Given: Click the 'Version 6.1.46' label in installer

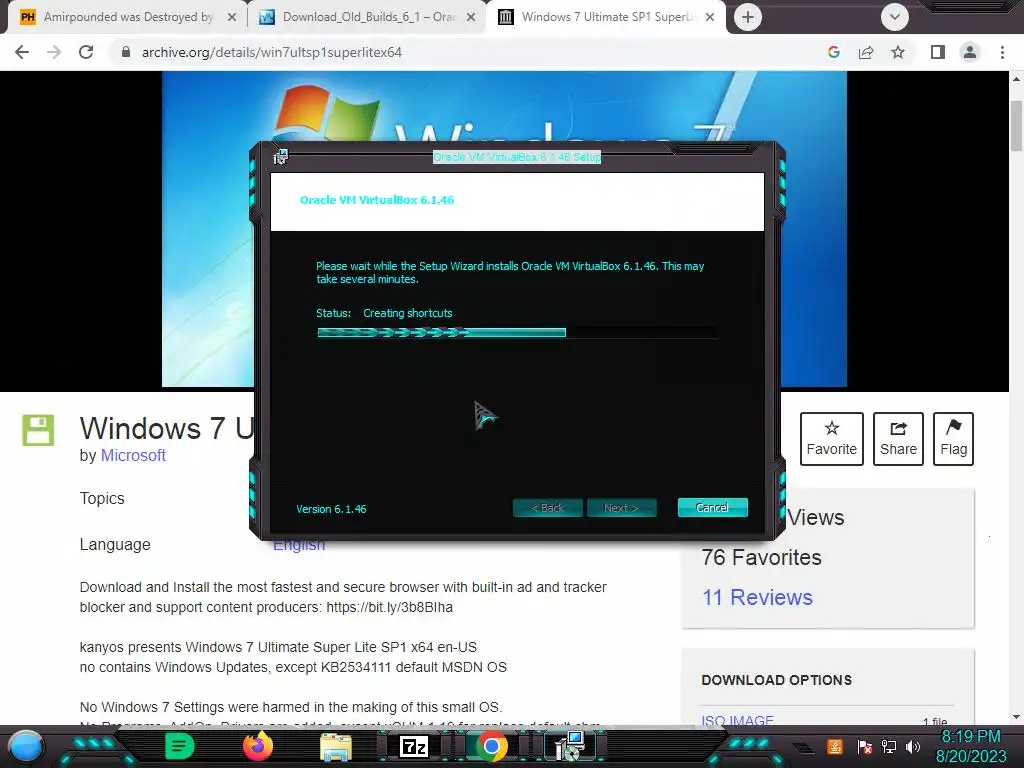Looking at the screenshot, I should [x=331, y=509].
